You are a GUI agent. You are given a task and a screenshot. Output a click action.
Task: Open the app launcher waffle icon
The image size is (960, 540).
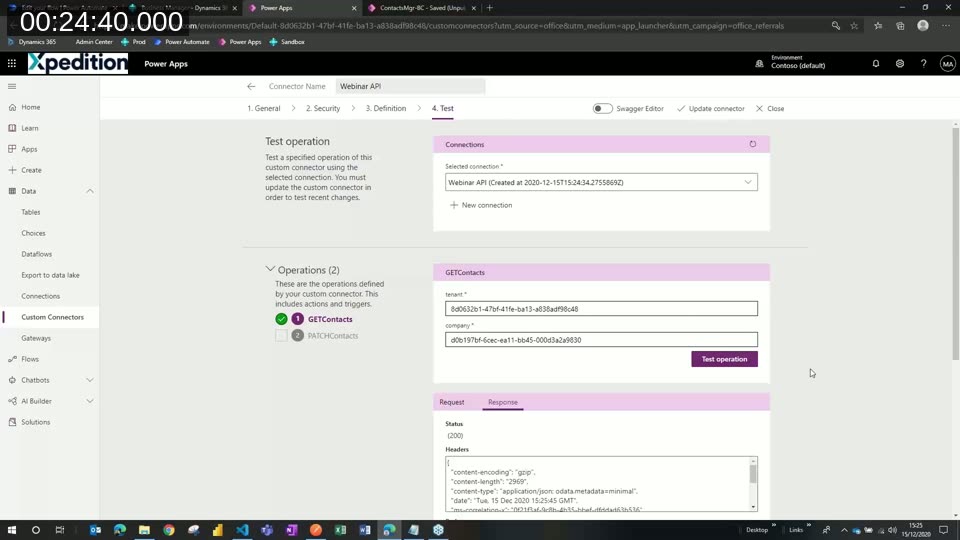pyautogui.click(x=12, y=64)
